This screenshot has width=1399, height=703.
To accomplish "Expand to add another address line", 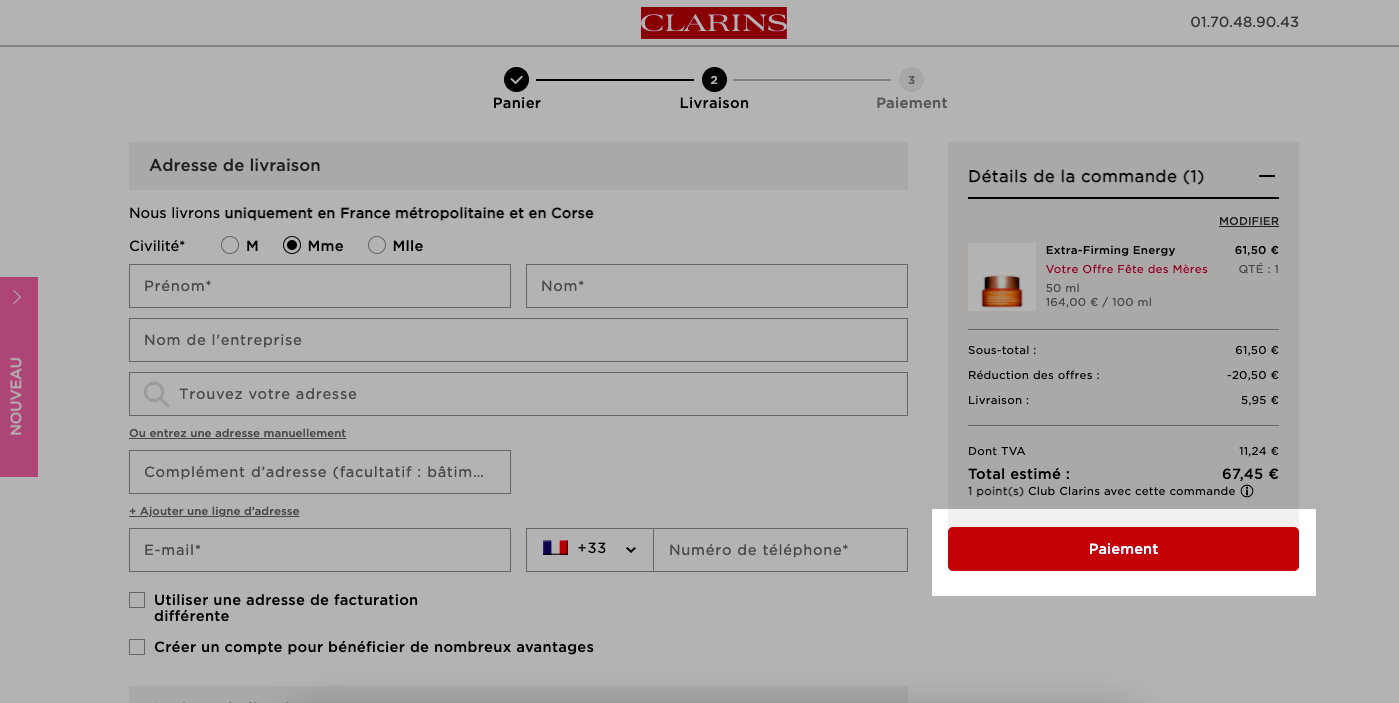I will [214, 511].
